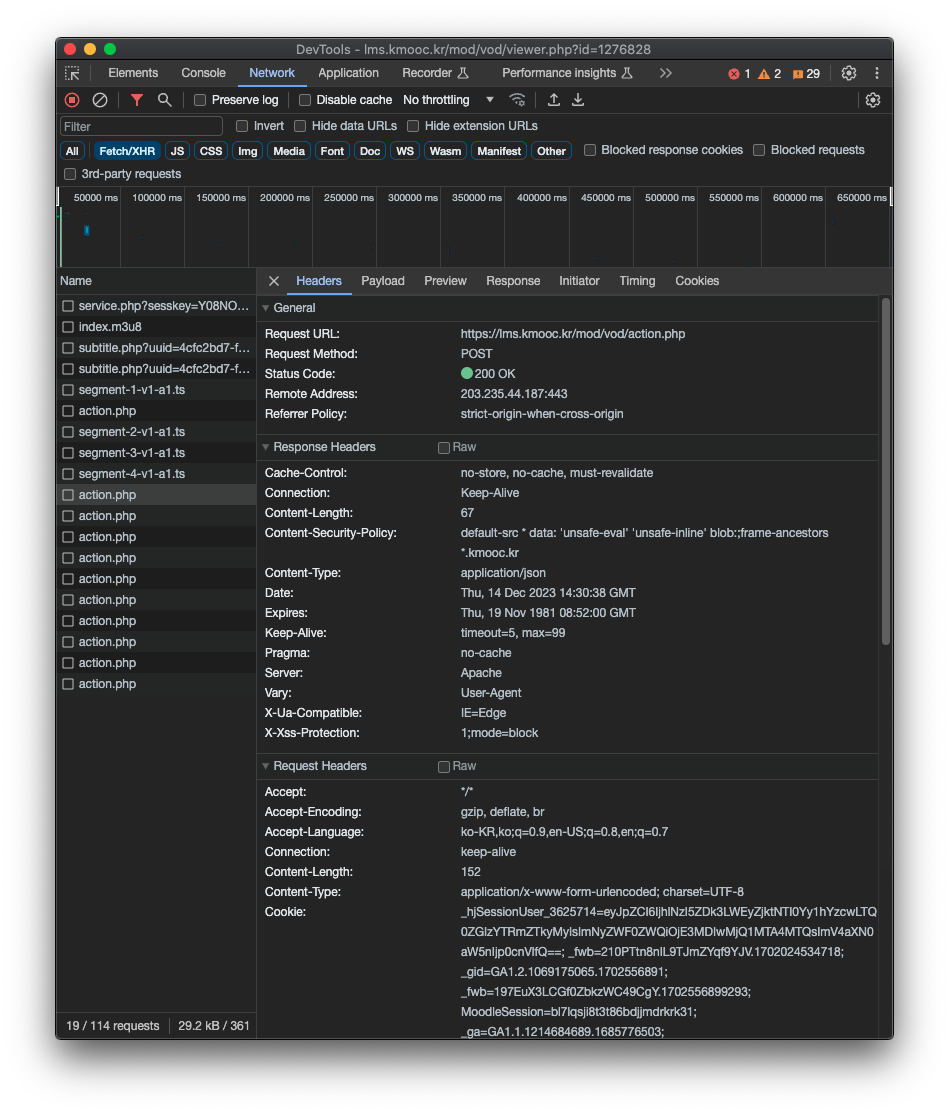Viewport: 949px width, 1113px height.
Task: Click the yellow warning count badge
Action: 769,74
